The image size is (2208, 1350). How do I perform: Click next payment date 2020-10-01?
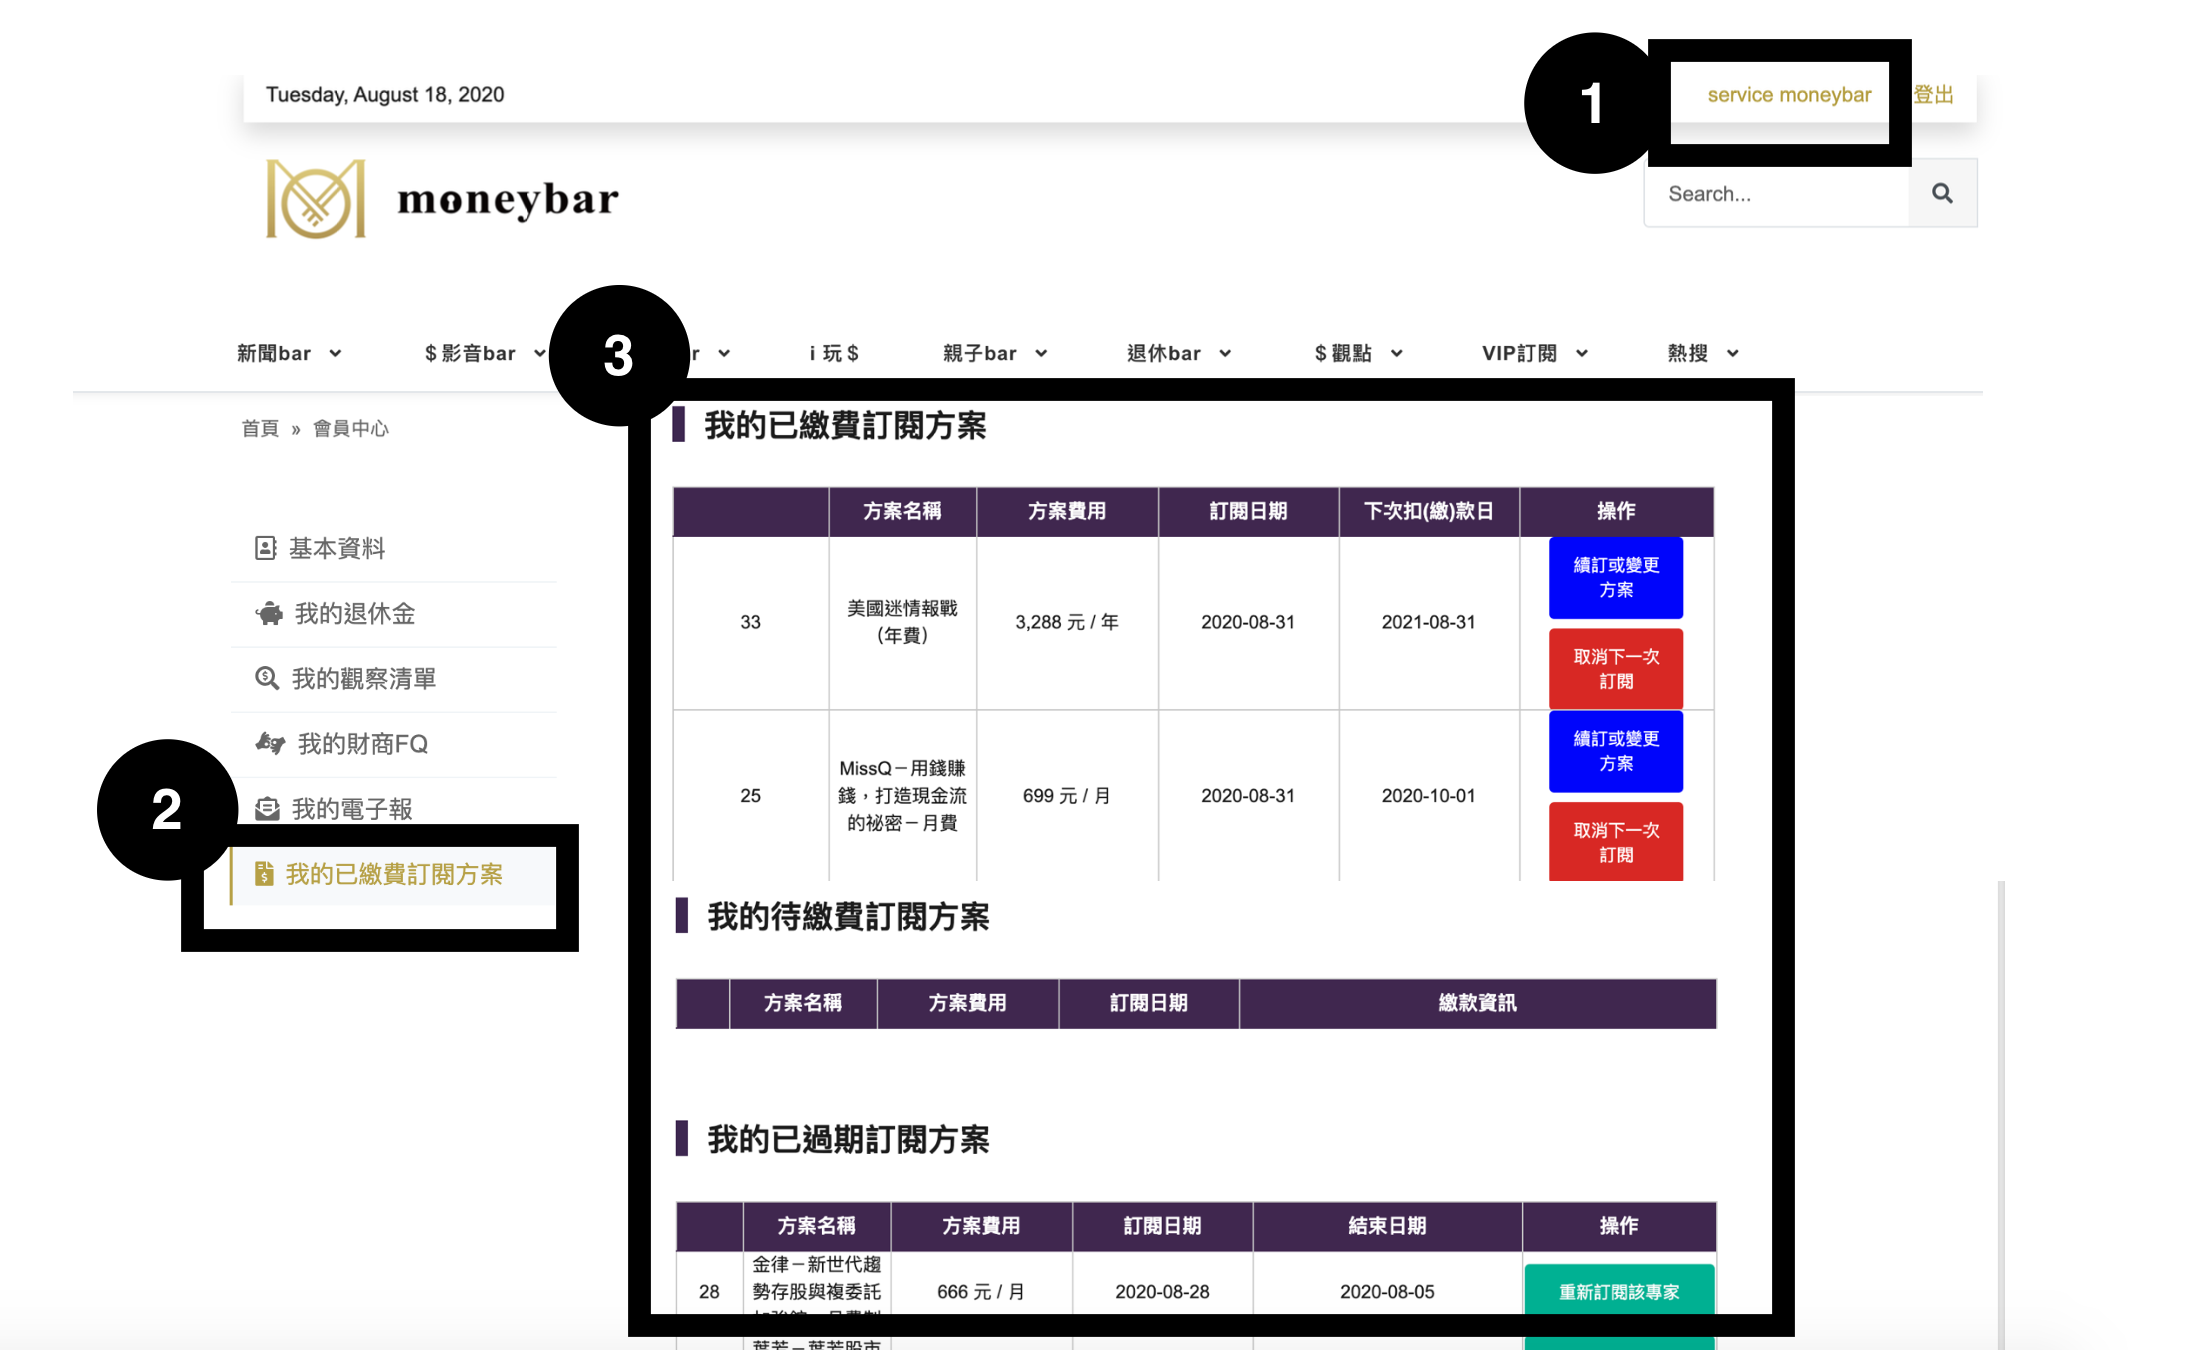pos(1428,795)
